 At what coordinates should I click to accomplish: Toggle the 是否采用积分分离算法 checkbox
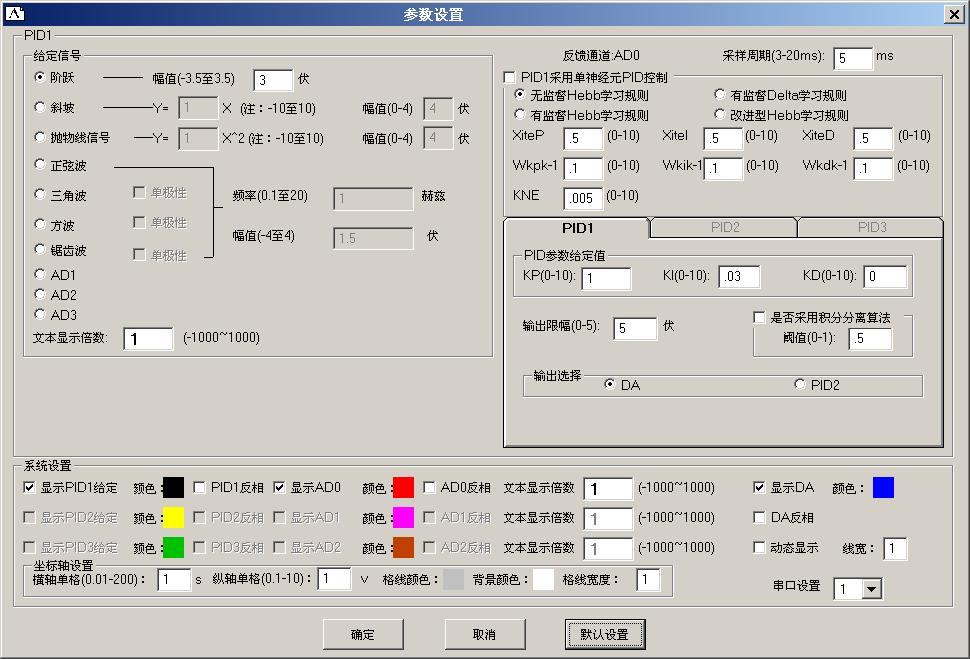pos(760,317)
